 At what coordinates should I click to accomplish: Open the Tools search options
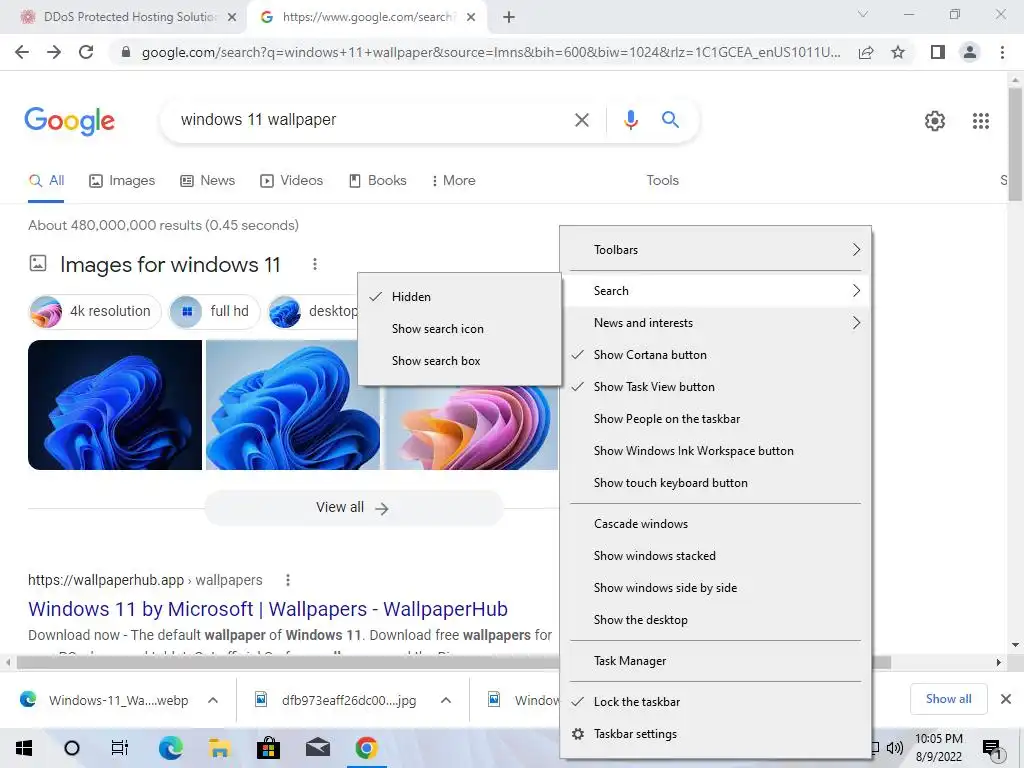[662, 180]
